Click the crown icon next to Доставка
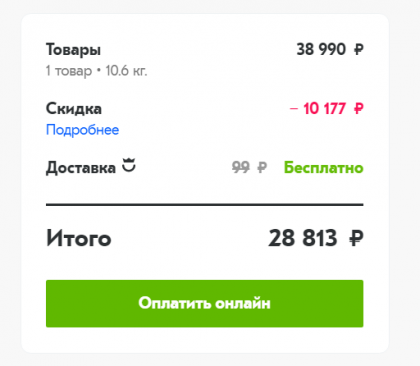Viewport: 420px width, 366px height. (129, 165)
